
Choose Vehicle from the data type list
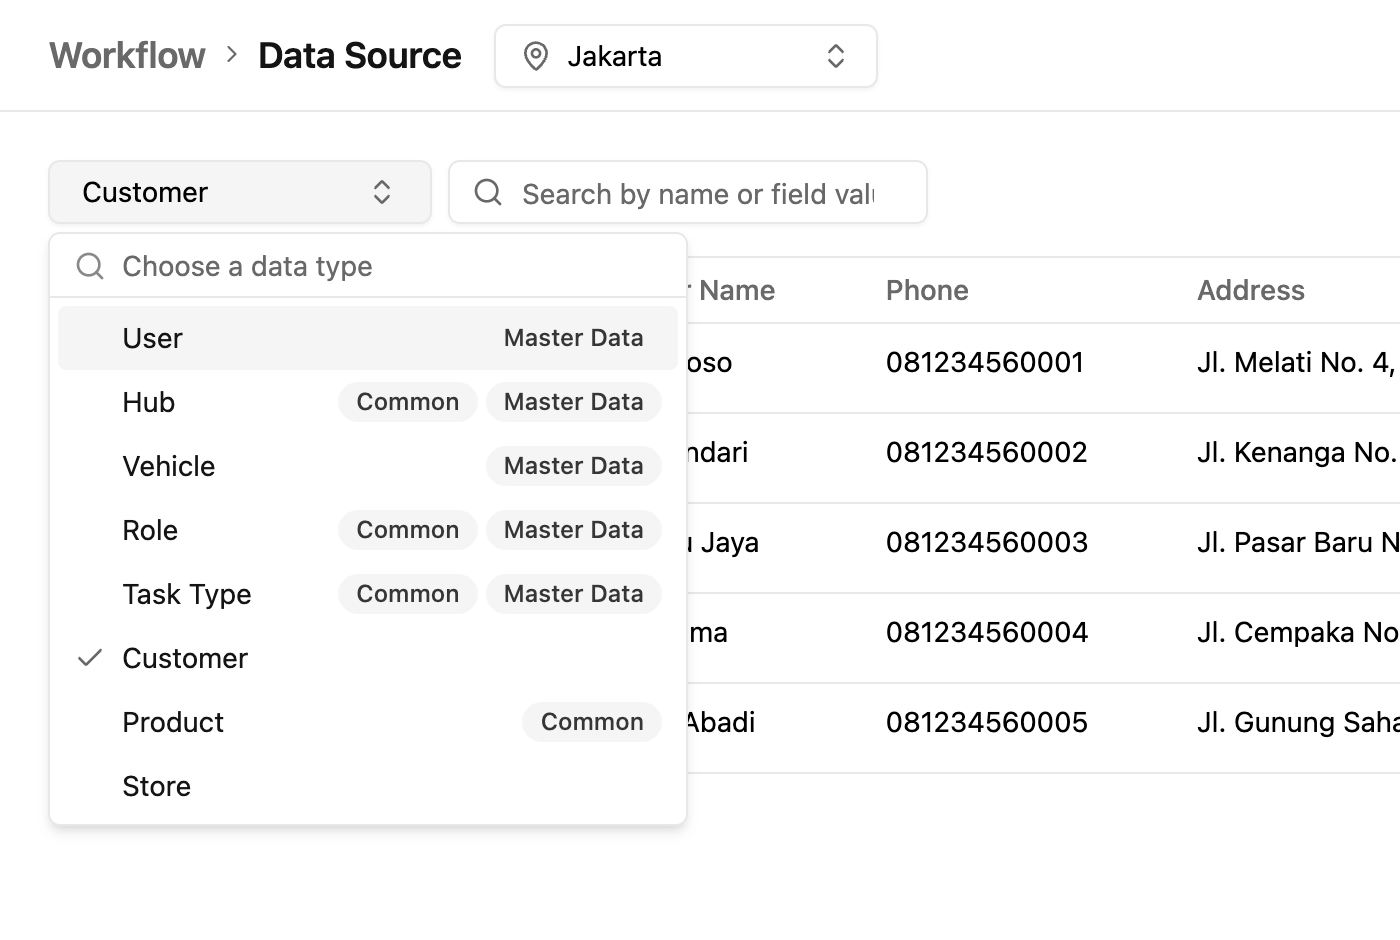(x=368, y=466)
